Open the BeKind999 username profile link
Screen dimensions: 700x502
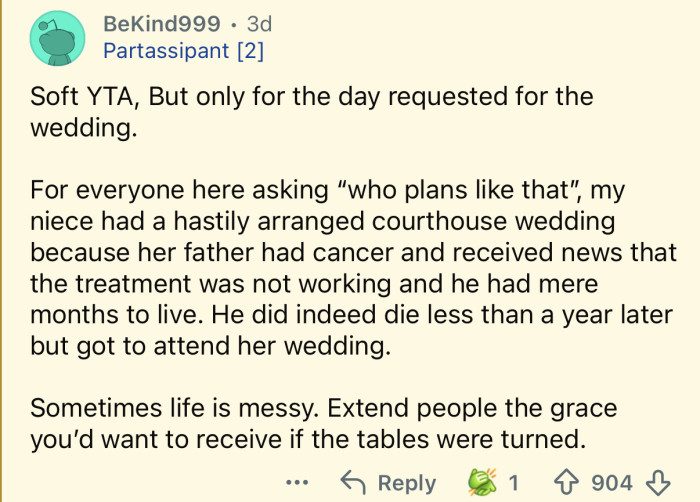coord(162,23)
